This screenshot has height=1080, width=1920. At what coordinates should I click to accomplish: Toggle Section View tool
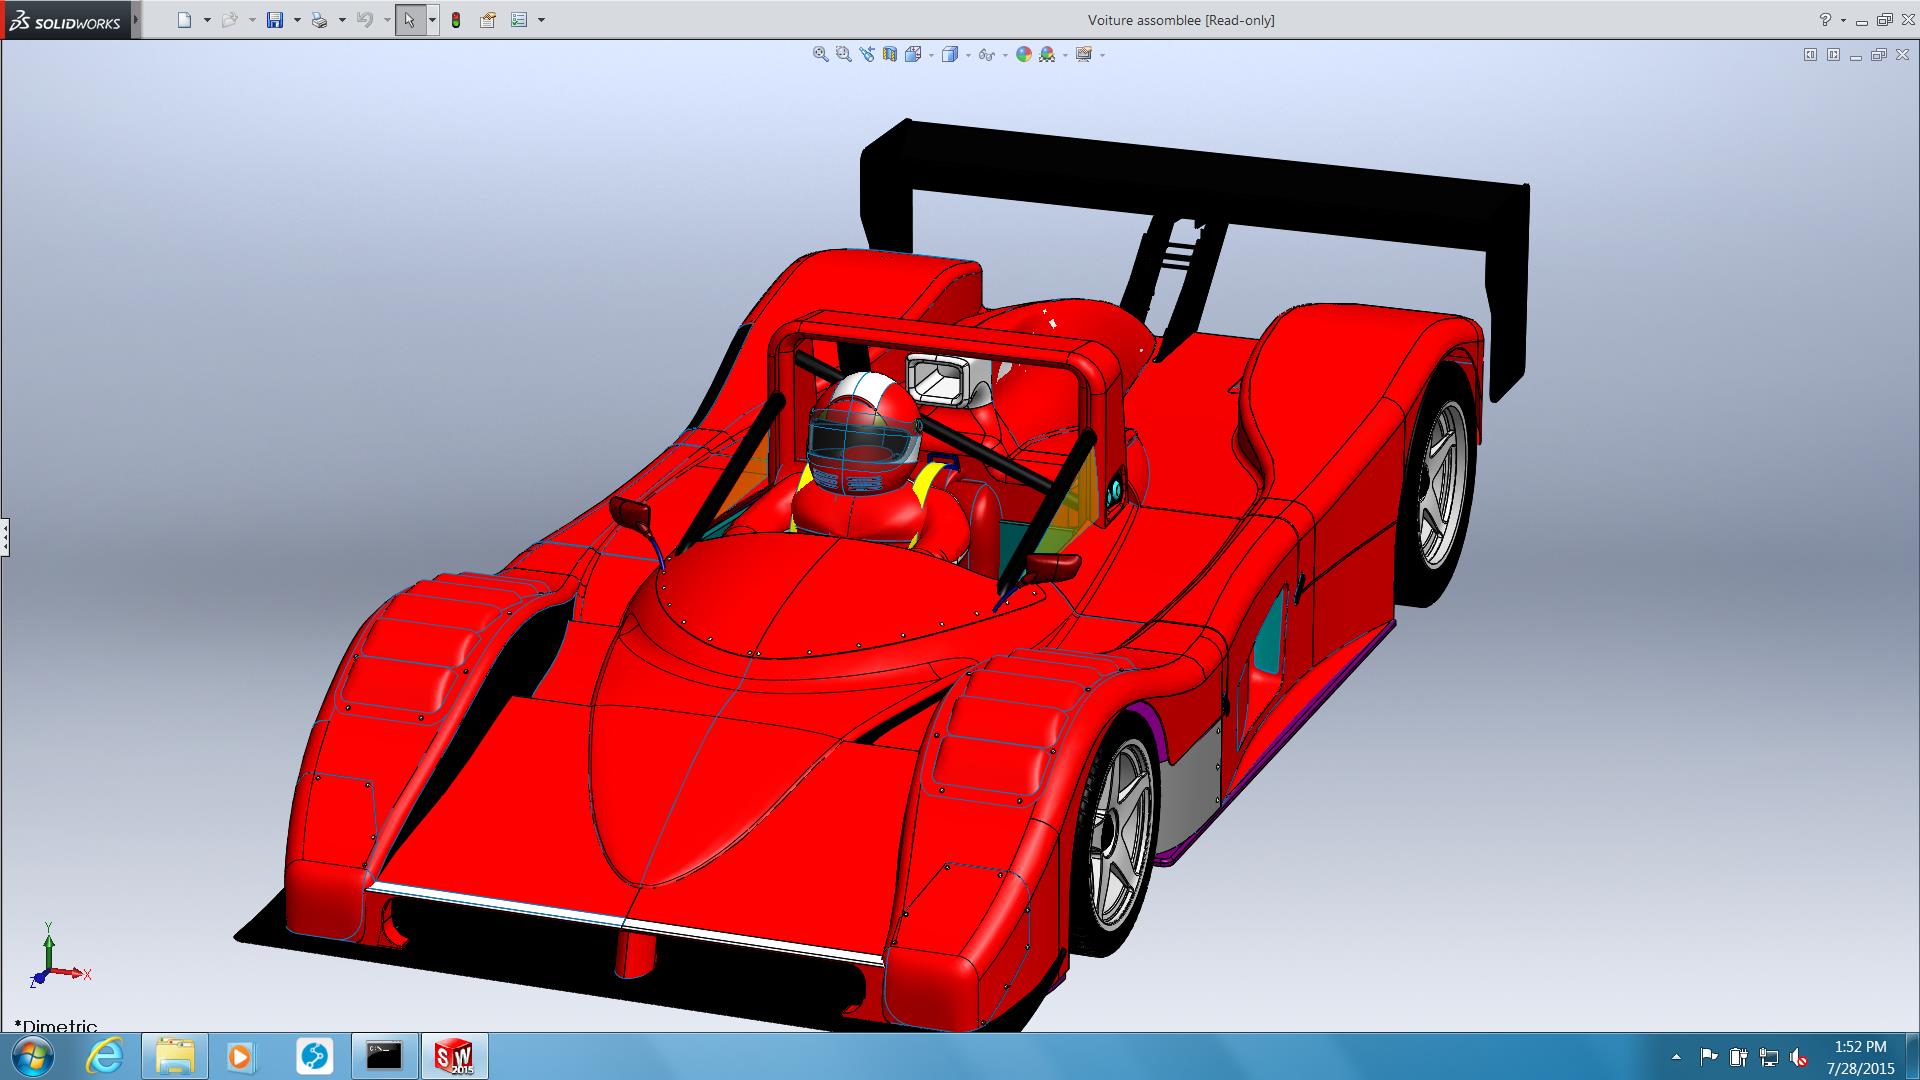click(x=889, y=55)
